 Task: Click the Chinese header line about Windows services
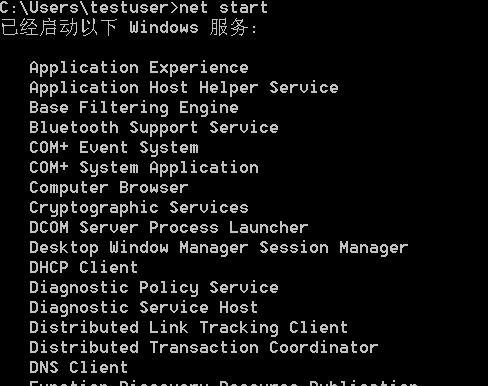pos(129,27)
